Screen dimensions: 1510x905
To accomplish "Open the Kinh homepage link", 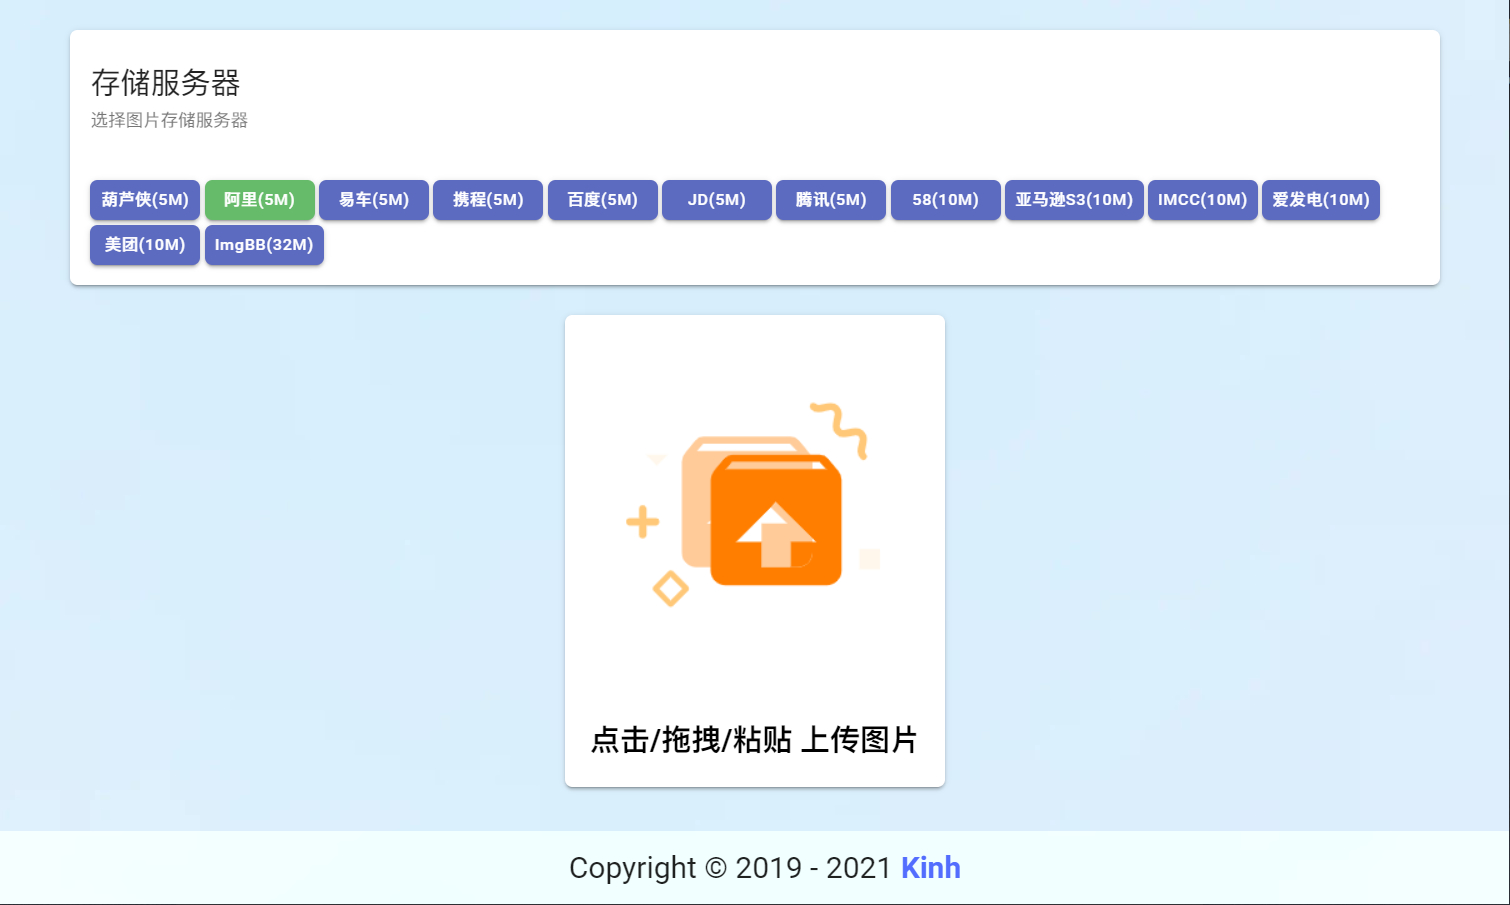I will pos(930,868).
